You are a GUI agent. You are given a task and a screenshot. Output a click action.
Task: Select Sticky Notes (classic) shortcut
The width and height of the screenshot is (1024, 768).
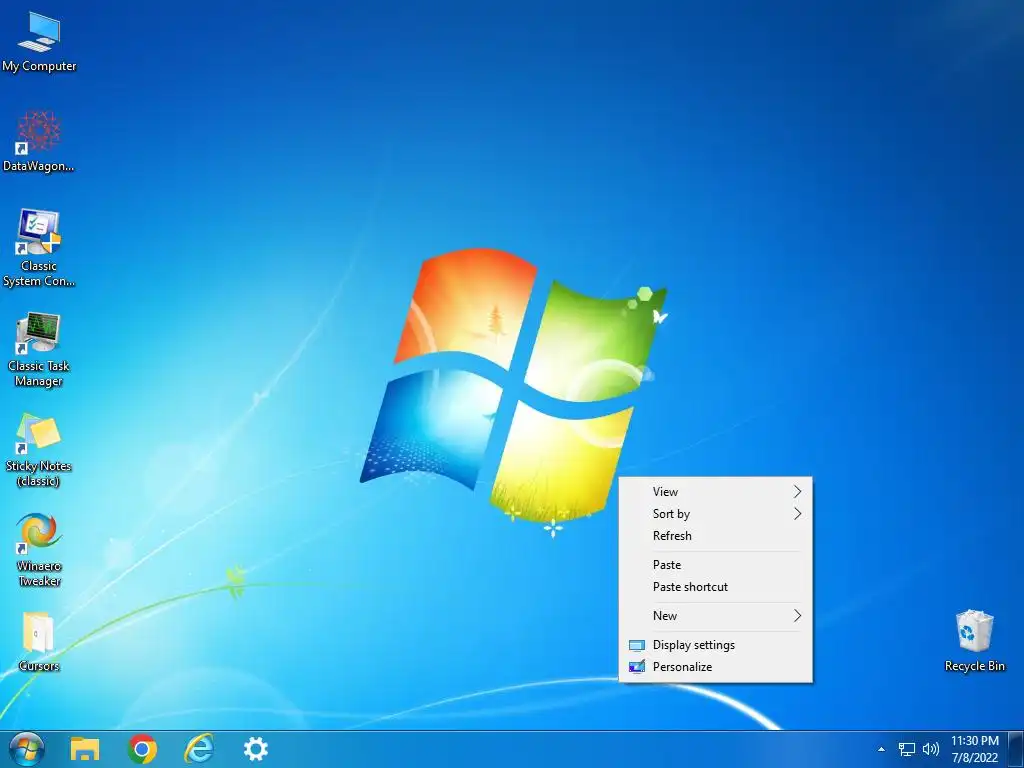pos(39,450)
